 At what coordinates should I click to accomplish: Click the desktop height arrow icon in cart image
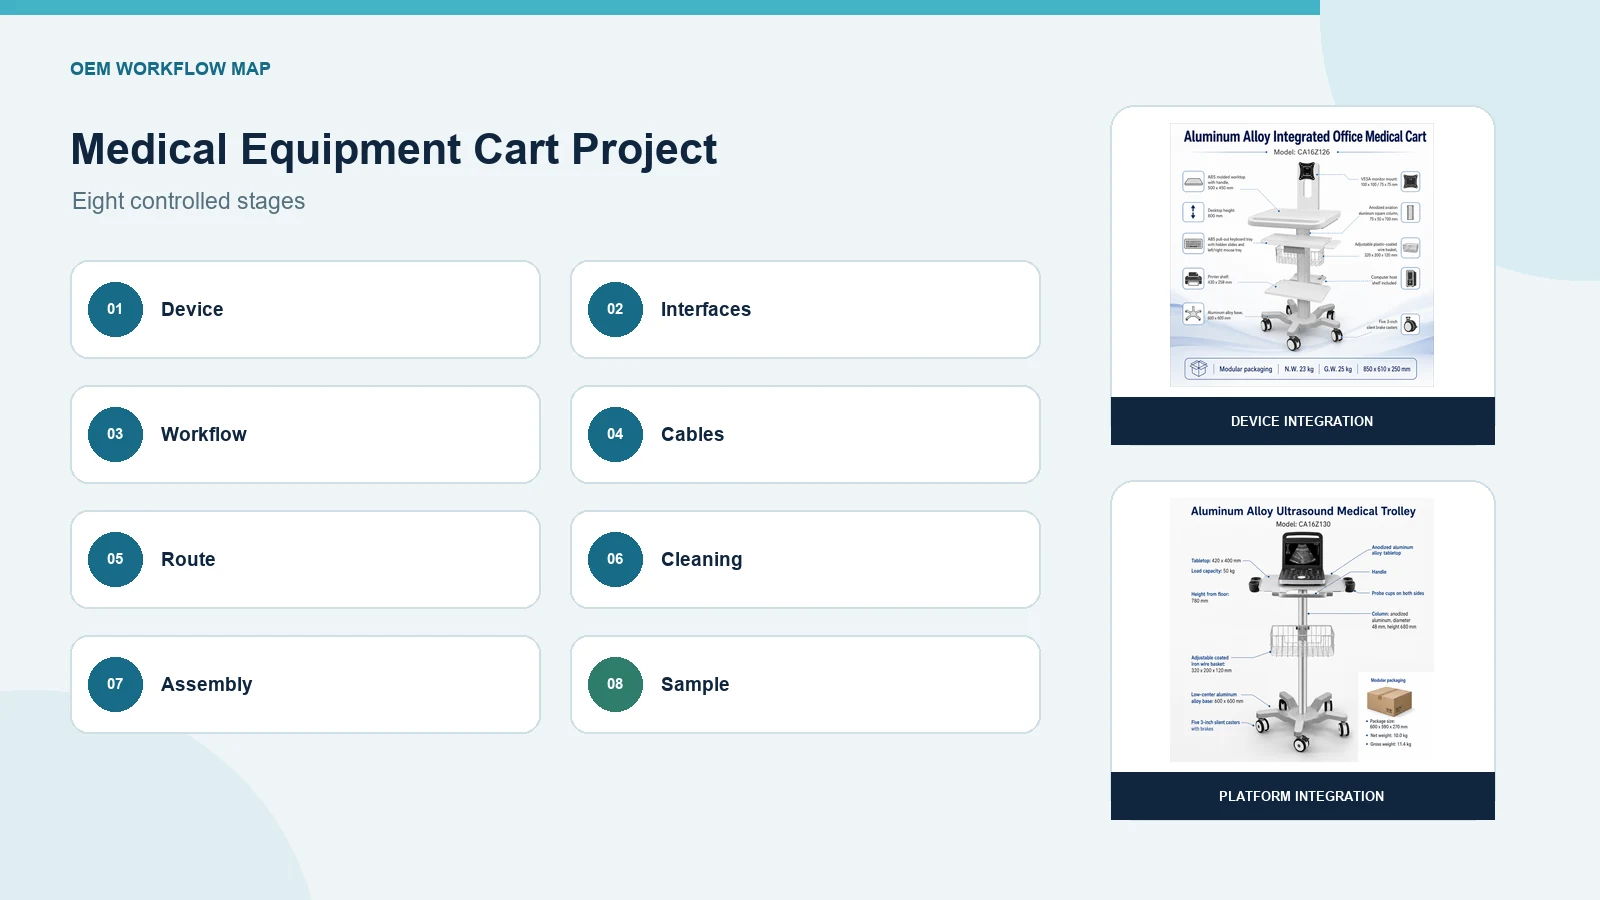(1193, 212)
